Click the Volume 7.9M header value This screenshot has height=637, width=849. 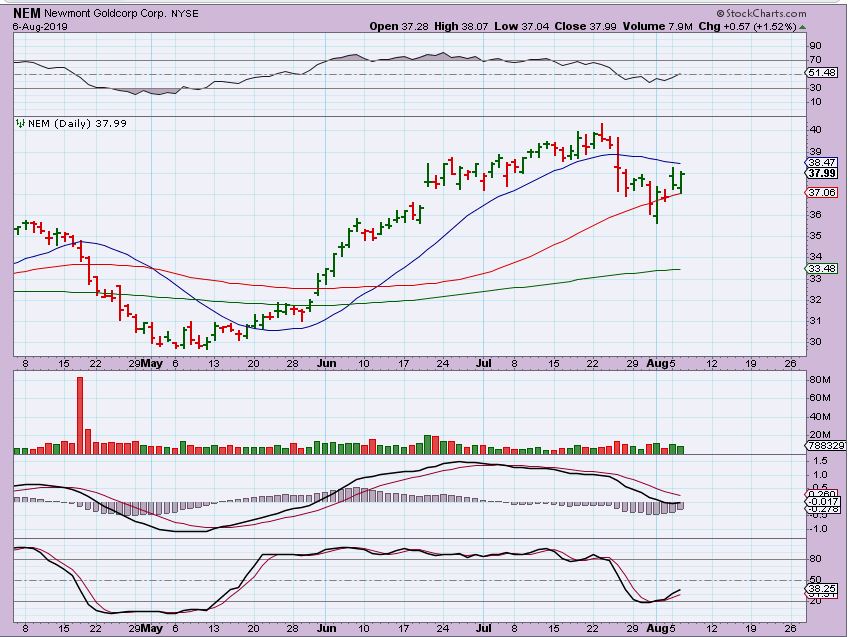coord(657,26)
